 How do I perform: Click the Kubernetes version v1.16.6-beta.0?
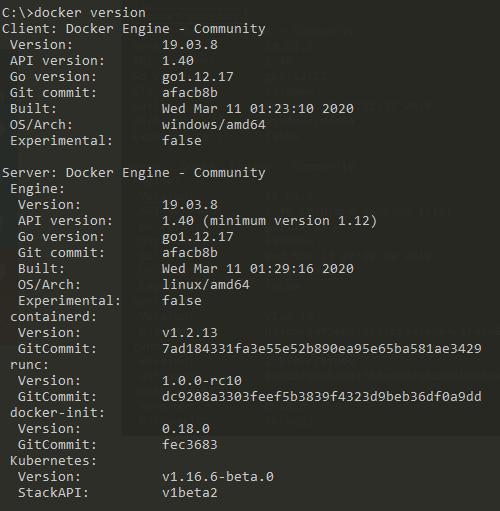coord(218,477)
